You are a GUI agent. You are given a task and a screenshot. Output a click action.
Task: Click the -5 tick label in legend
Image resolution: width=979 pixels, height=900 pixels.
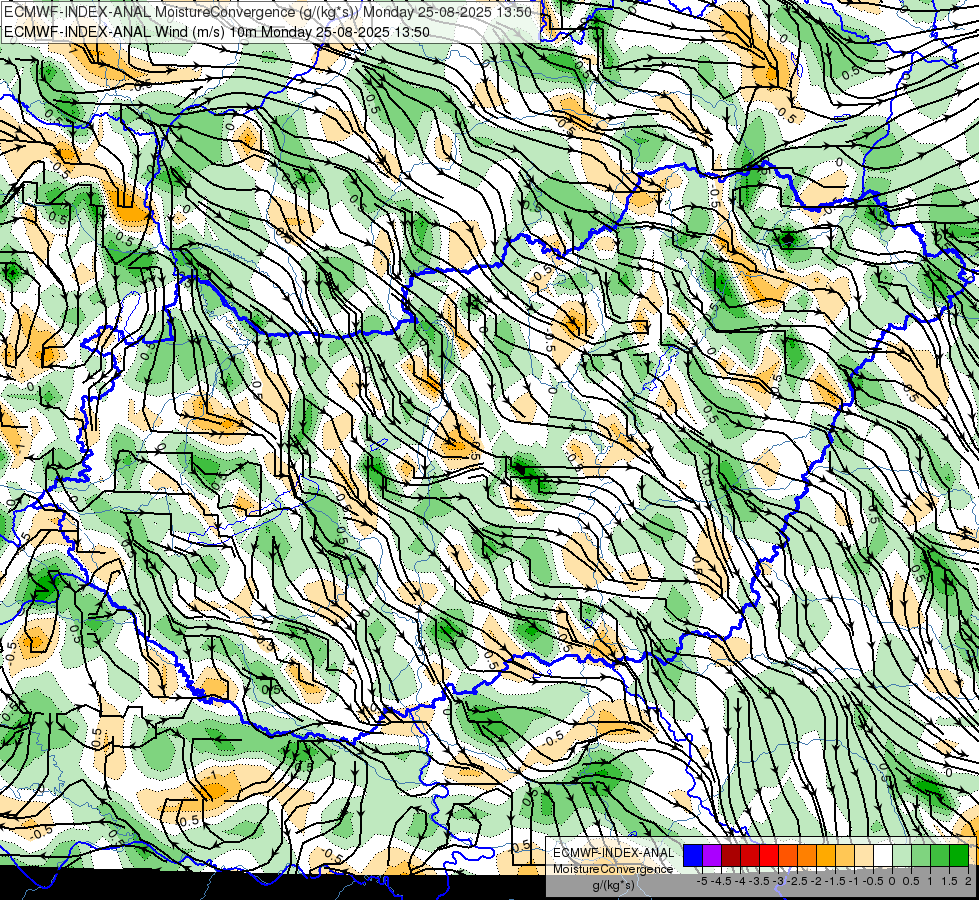pyautogui.click(x=702, y=881)
